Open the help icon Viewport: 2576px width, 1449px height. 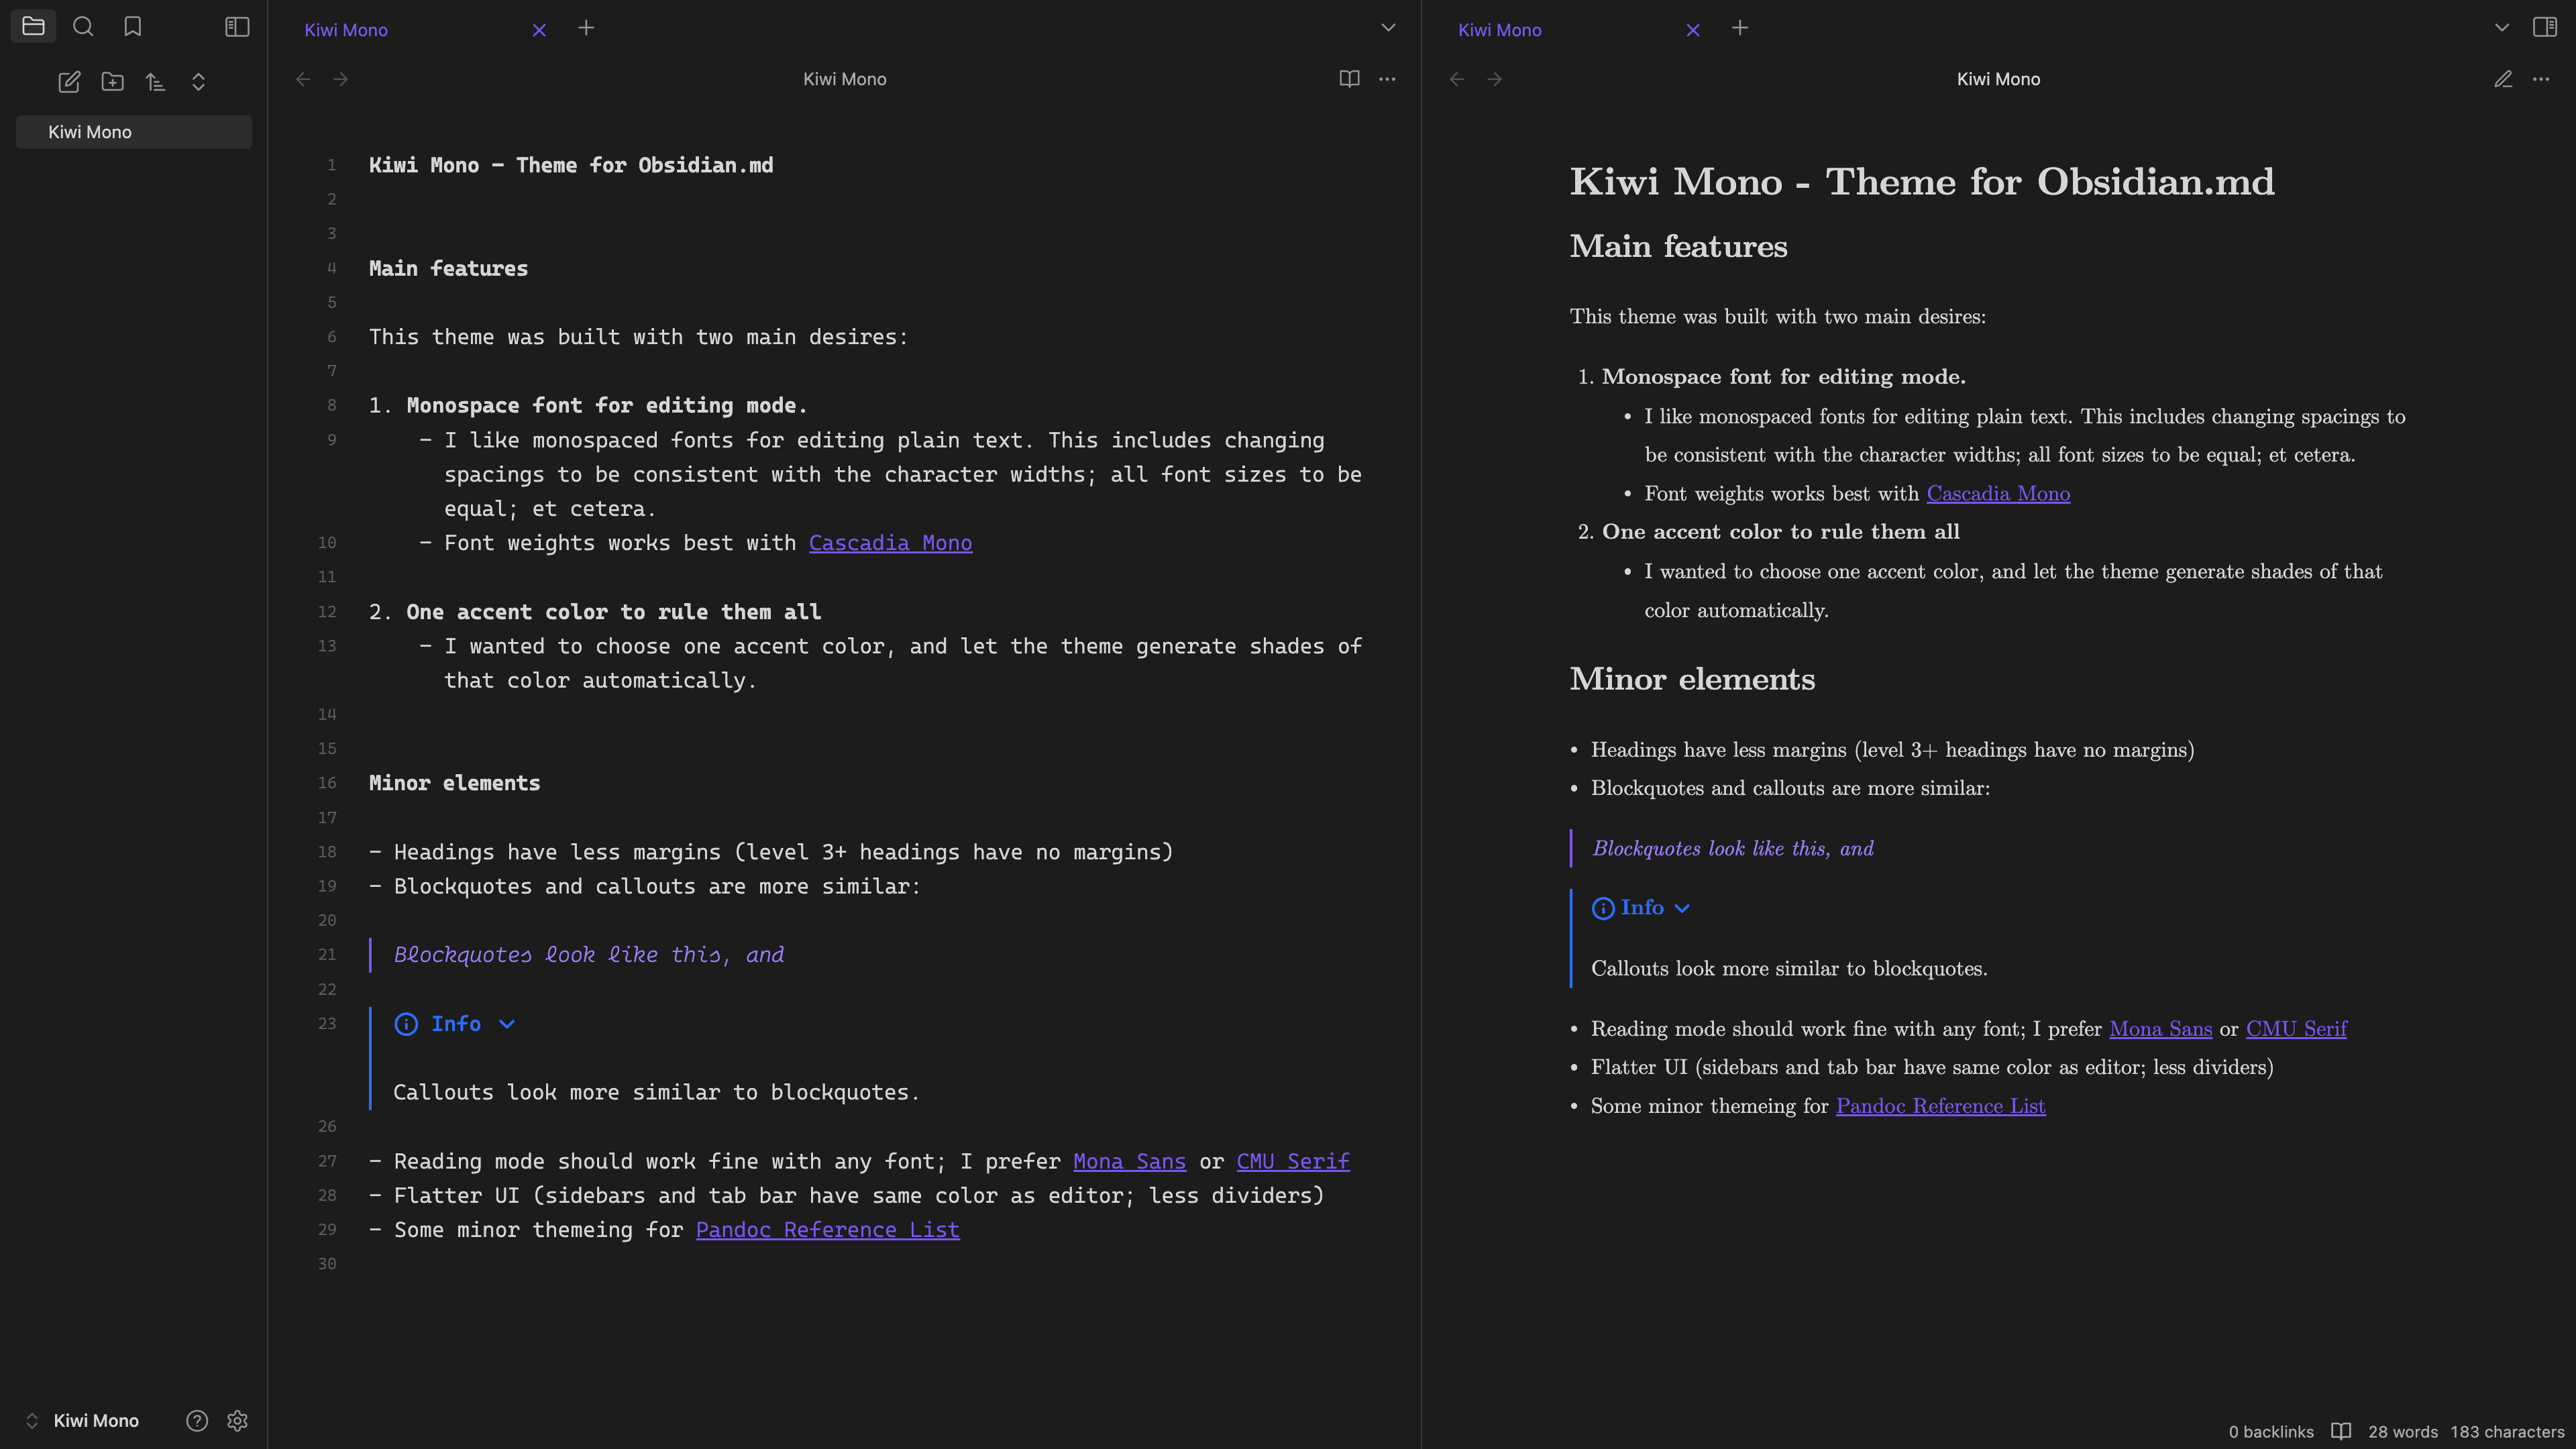pos(197,1421)
